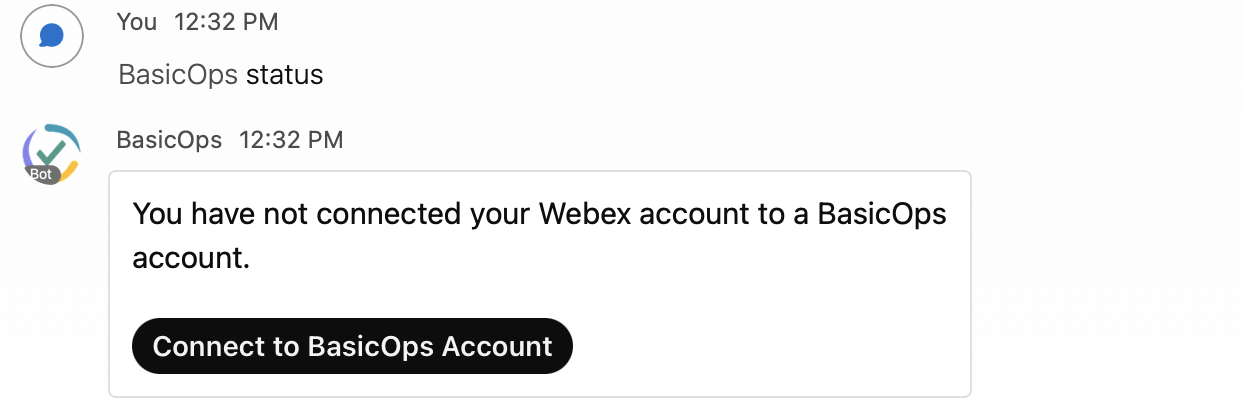Screen dimensions: 1242x418
Task: Open your user avatar with chat bubble
Action: pos(52,37)
